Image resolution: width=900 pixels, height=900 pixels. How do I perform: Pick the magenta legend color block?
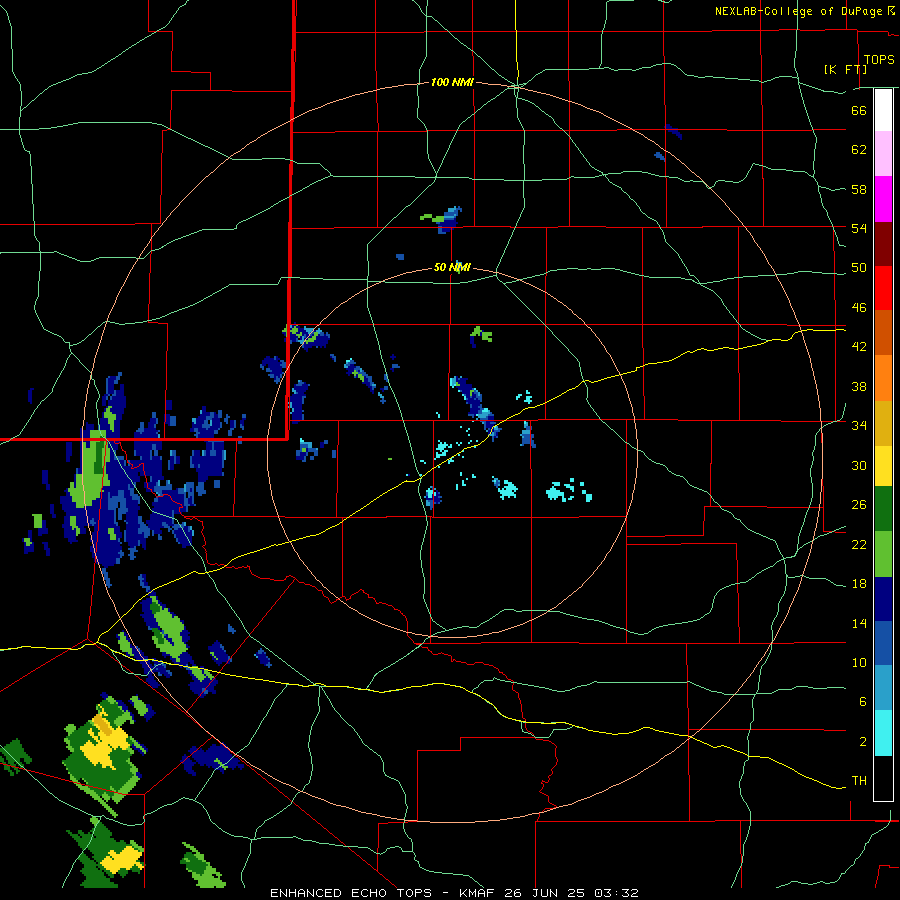(x=883, y=199)
